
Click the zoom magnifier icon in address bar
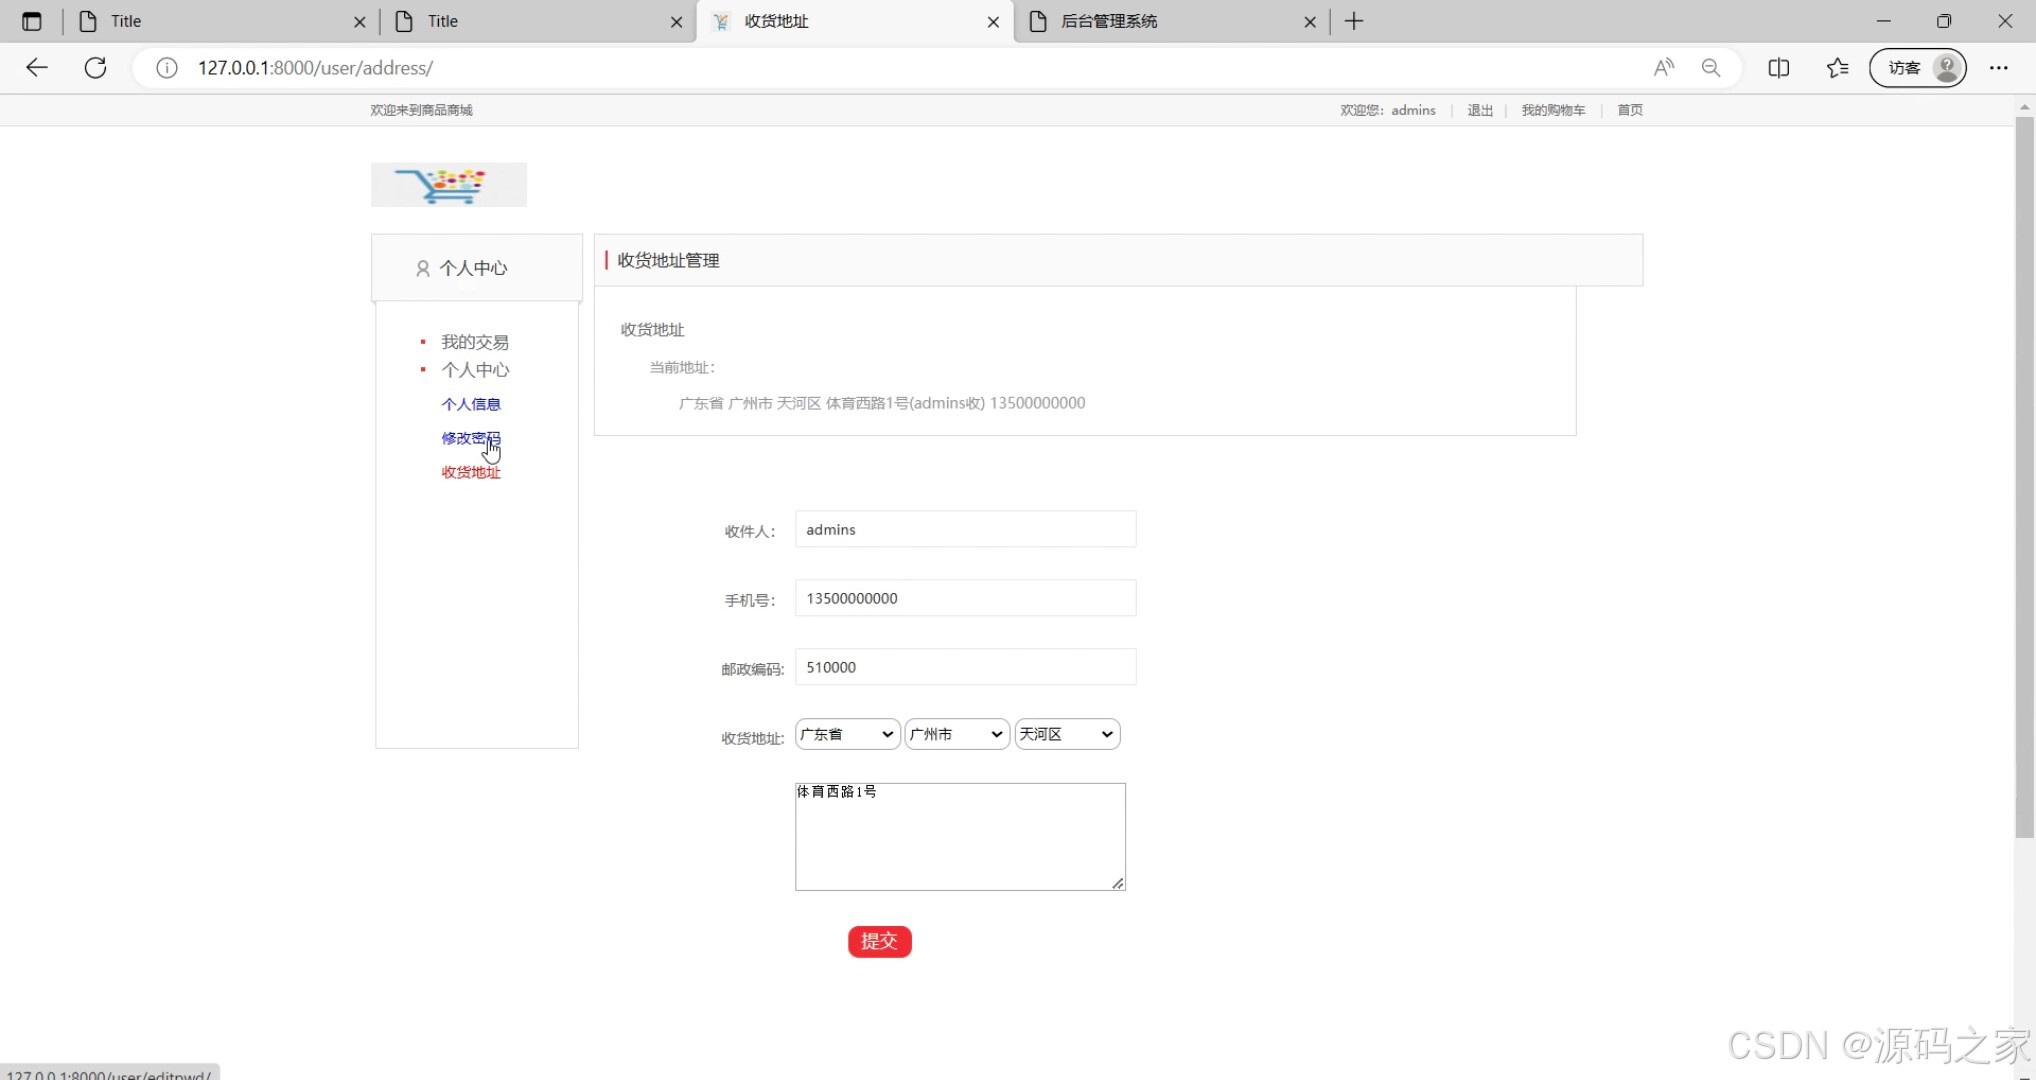[1711, 68]
